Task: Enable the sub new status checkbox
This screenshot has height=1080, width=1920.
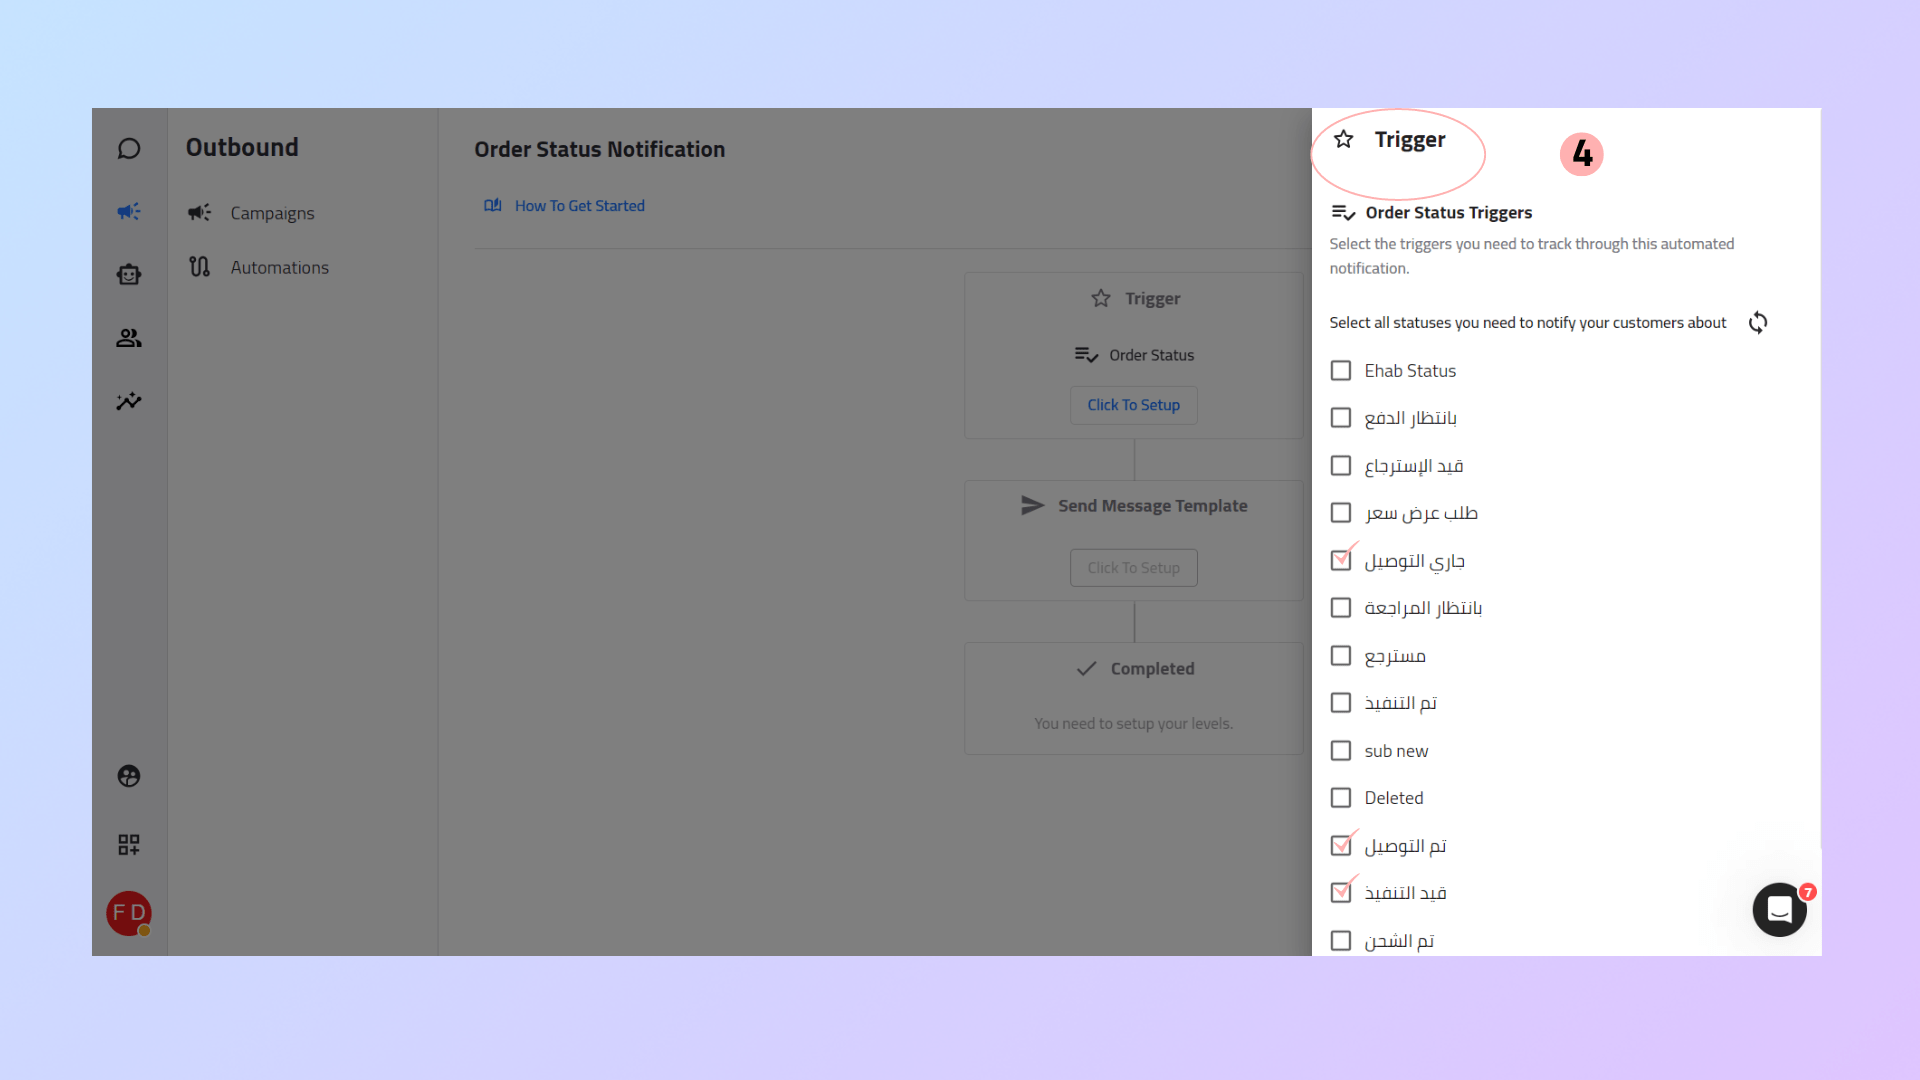Action: coord(1341,751)
